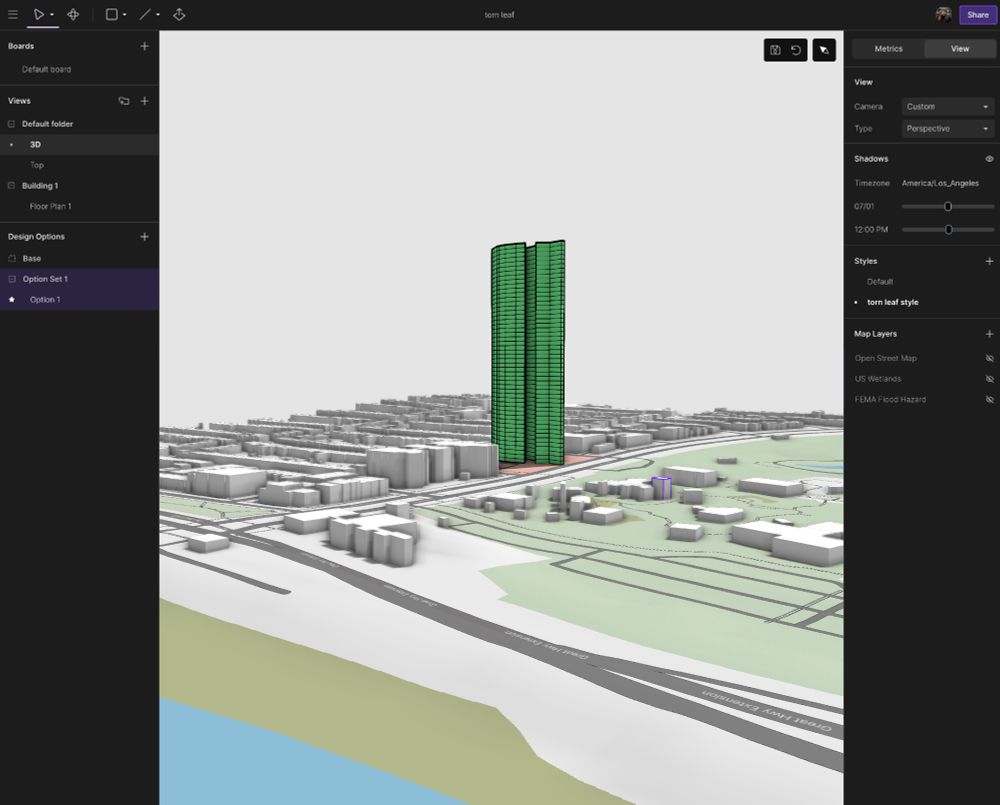This screenshot has height=805, width=1000.
Task: Open the Type dropdown set to Perspective
Action: click(x=947, y=128)
